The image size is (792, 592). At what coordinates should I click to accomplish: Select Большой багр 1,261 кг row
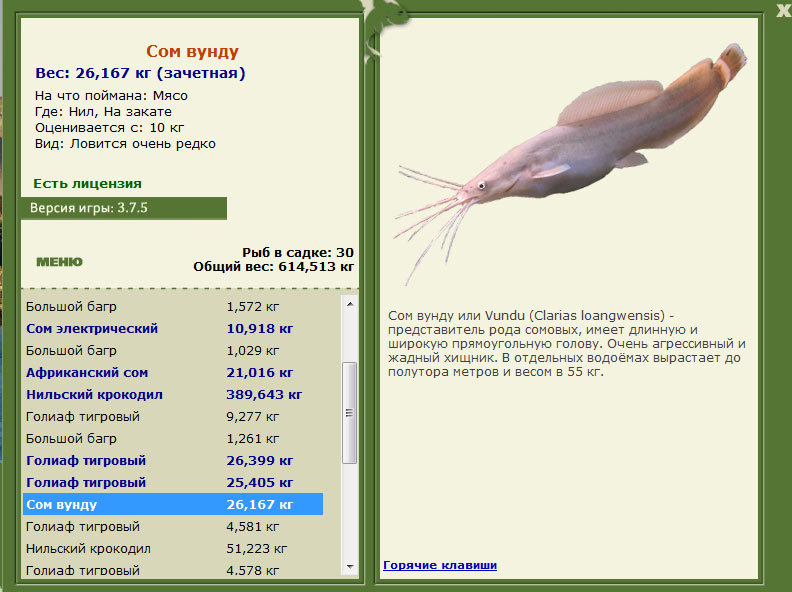click(173, 438)
